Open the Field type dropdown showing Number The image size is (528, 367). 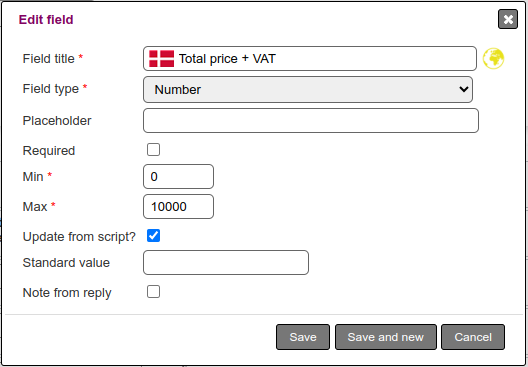(x=308, y=90)
